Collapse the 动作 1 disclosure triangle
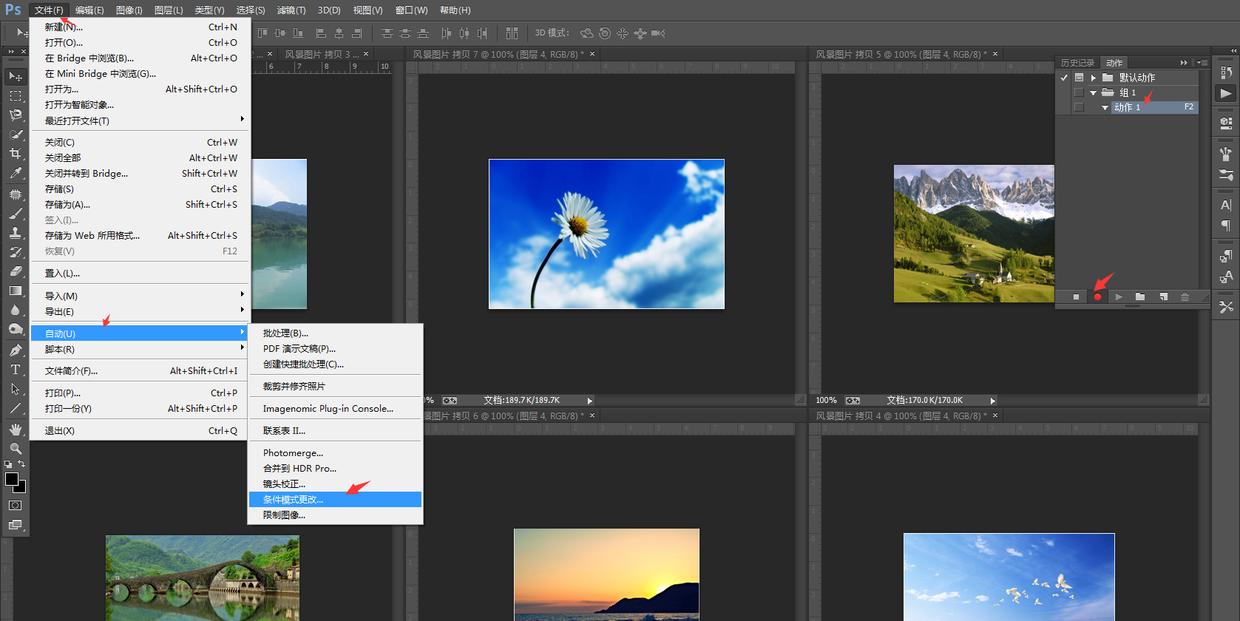The width and height of the screenshot is (1240, 621). (1105, 108)
